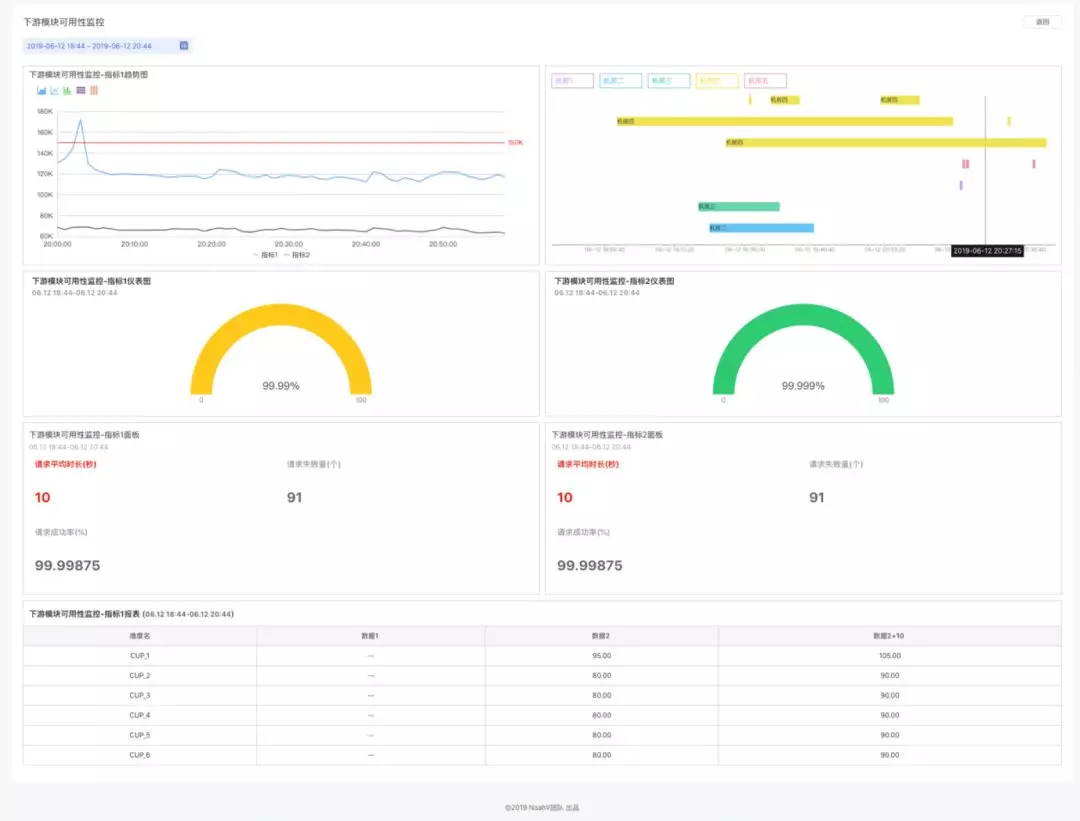Open the calendar icon beside date range
This screenshot has height=821, width=1080.
click(x=184, y=45)
